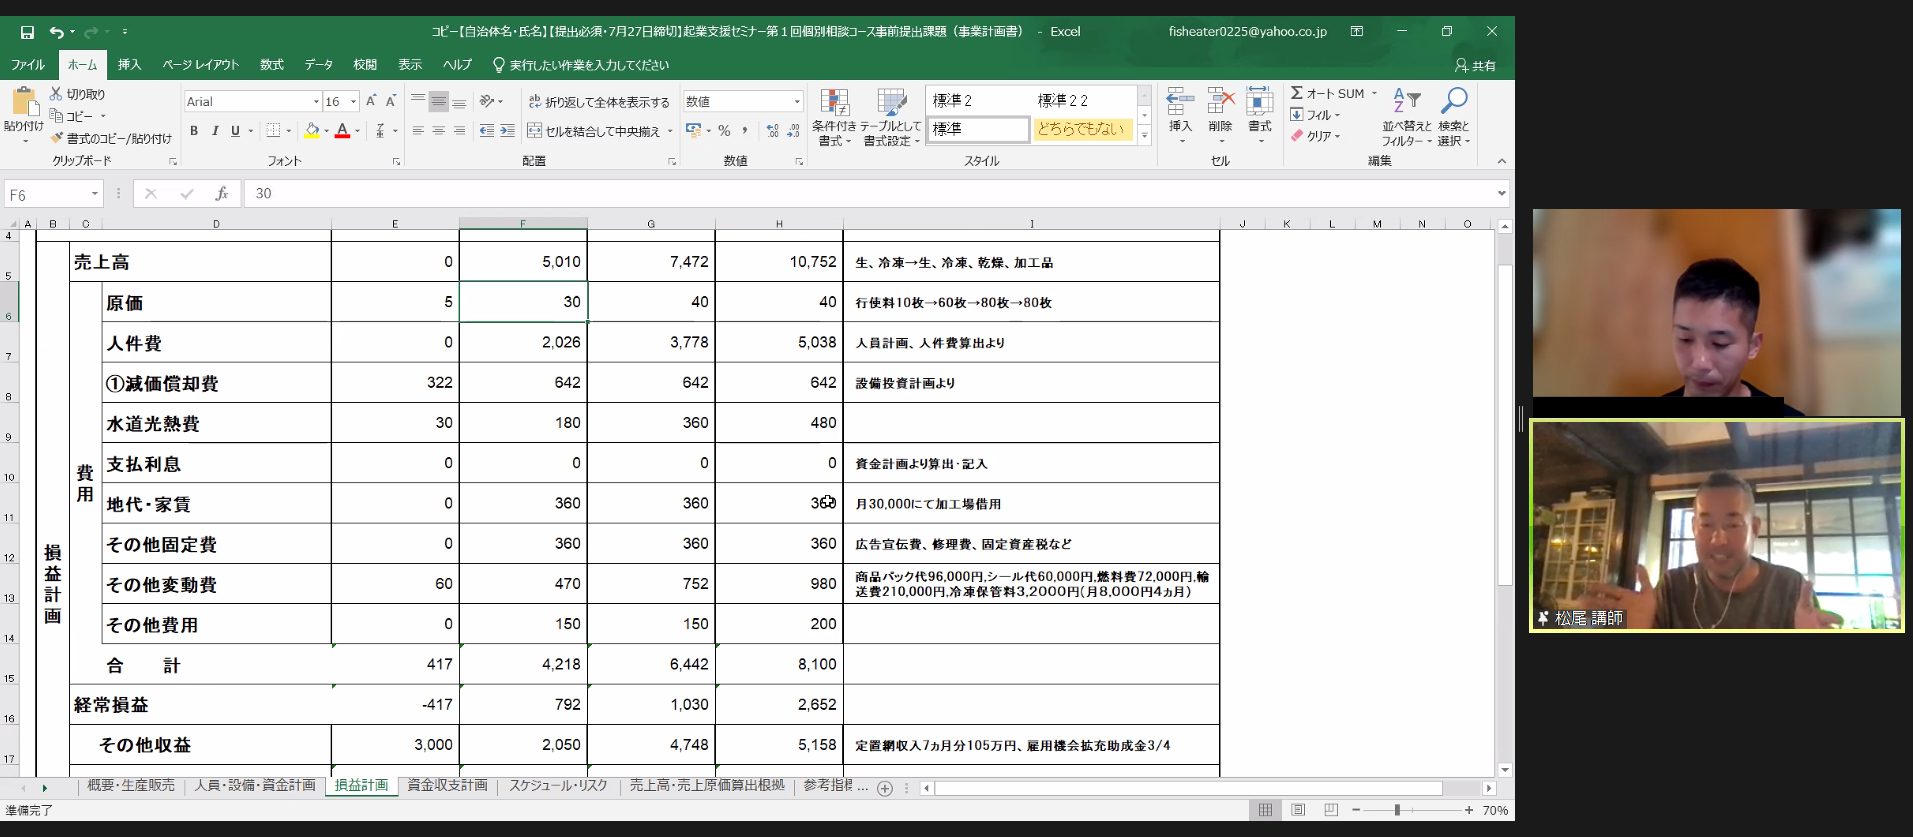The height and width of the screenshot is (837, 1913).
Task: Click the Name Box showing F6
Action: click(45, 194)
